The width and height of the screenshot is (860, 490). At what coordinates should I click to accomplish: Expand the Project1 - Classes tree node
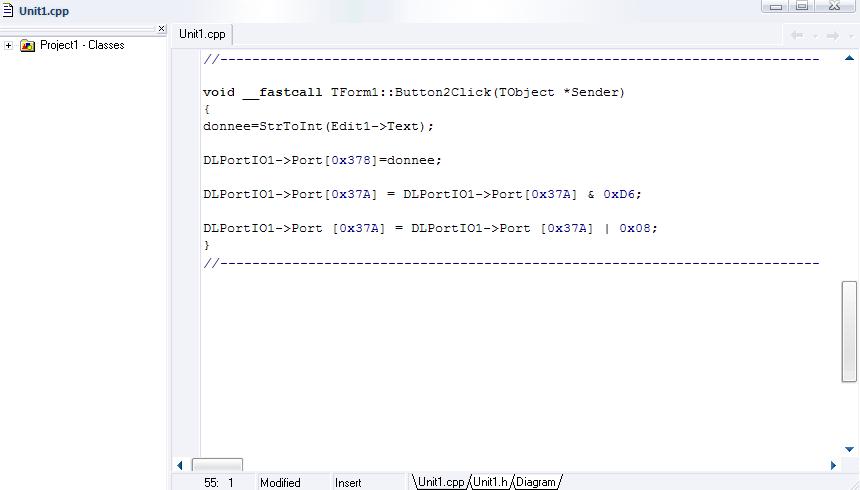[8, 46]
